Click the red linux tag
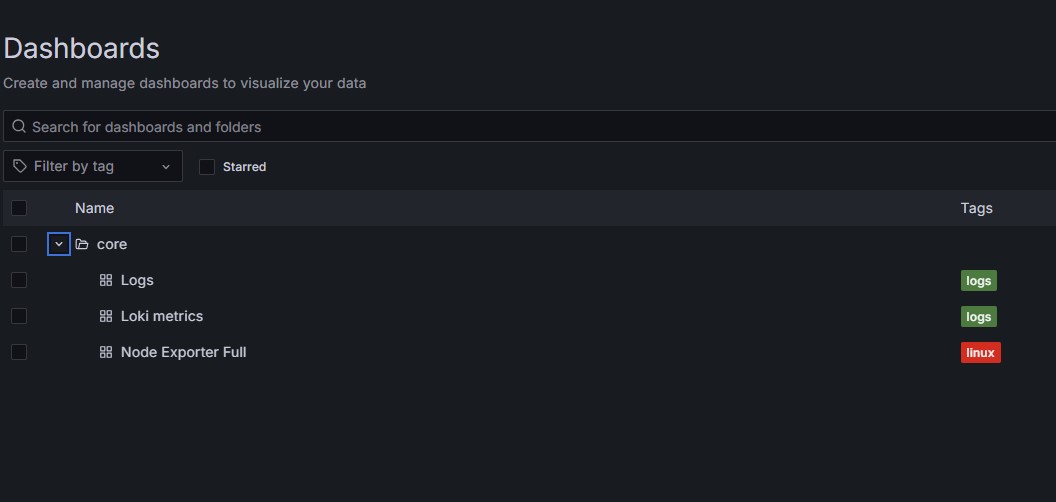Image resolution: width=1056 pixels, height=502 pixels. coord(981,352)
